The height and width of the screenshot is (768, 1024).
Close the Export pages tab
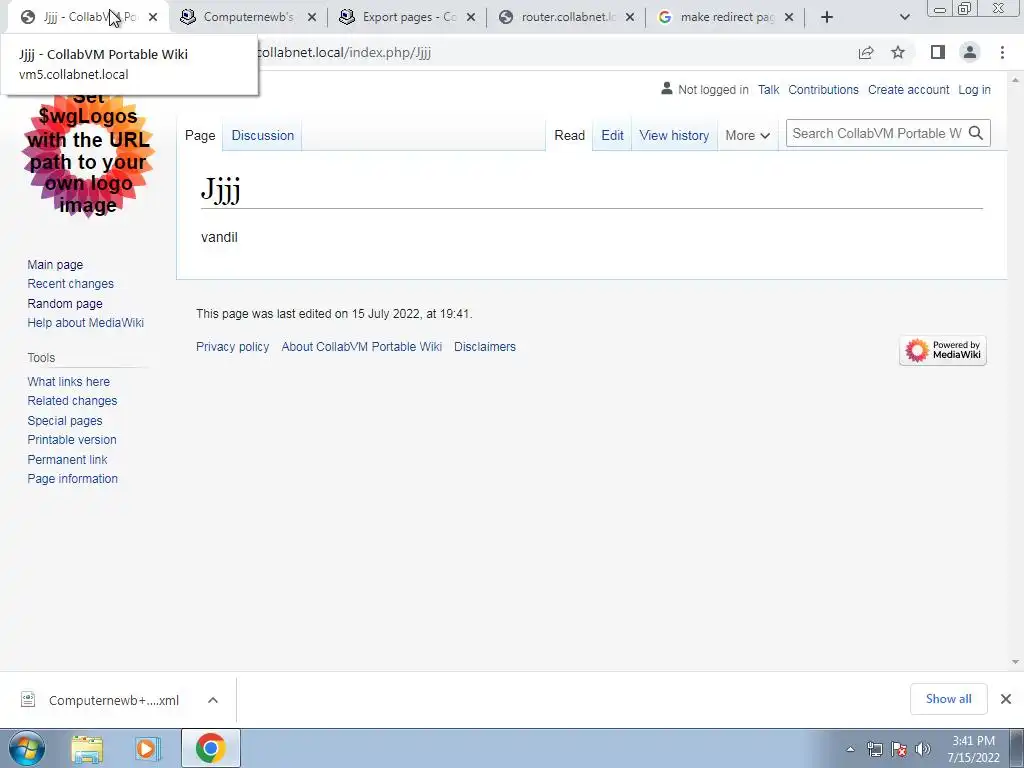click(x=471, y=17)
